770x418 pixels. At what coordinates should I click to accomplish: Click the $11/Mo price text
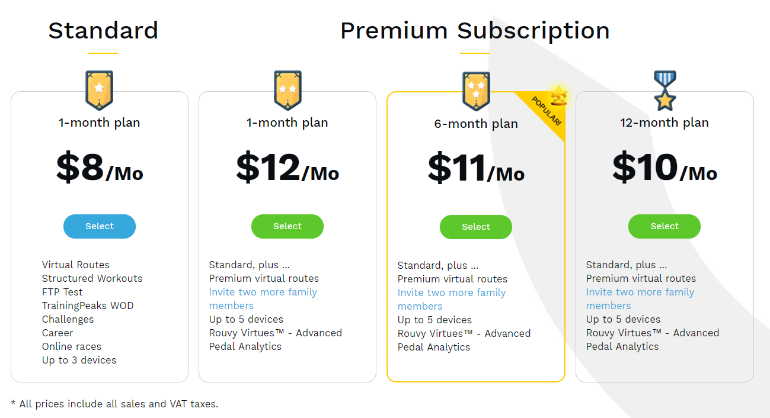coord(476,168)
